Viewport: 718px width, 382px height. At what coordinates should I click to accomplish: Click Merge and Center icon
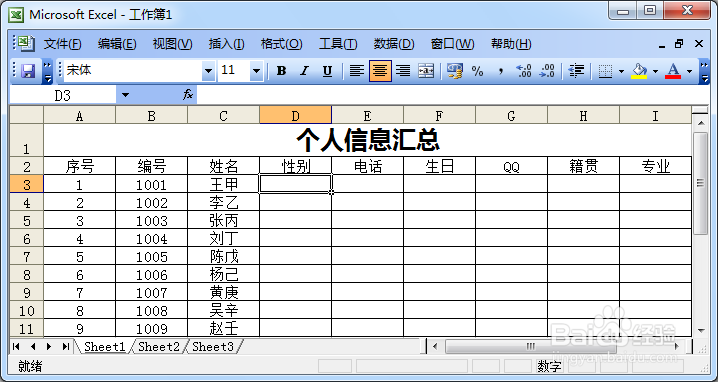pos(426,71)
